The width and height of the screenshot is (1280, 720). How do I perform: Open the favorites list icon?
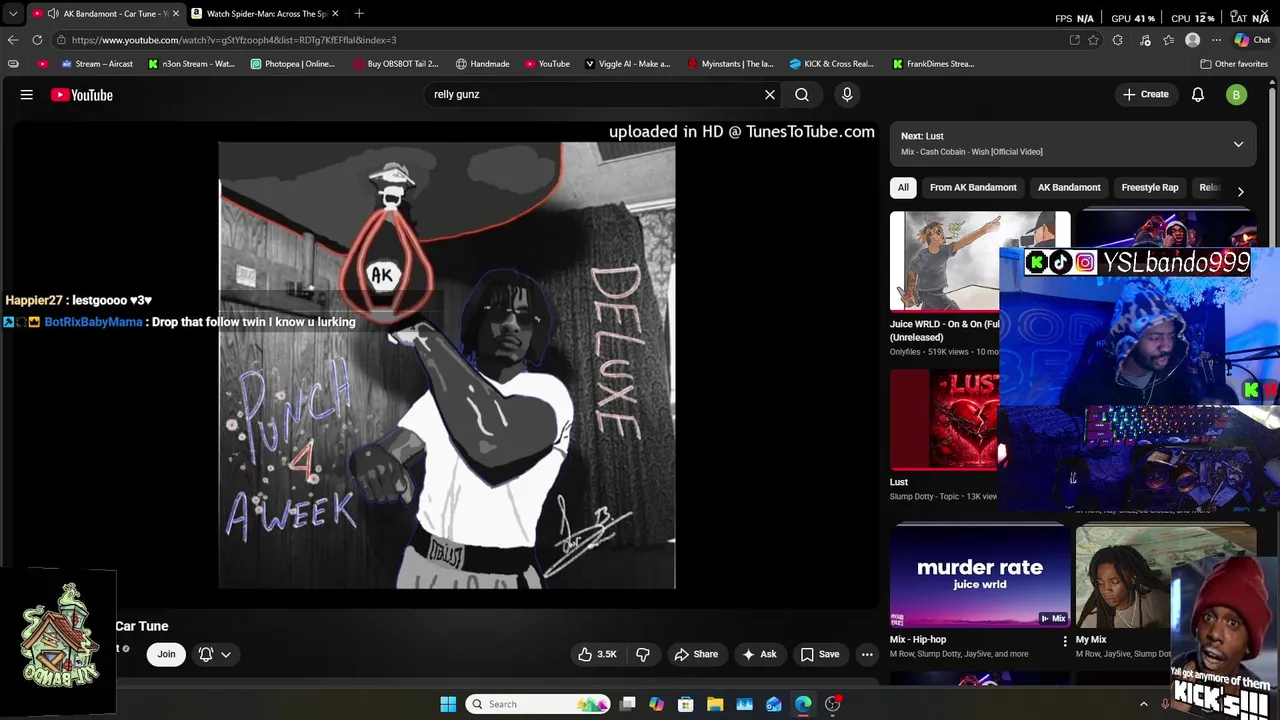pyautogui.click(x=1168, y=40)
